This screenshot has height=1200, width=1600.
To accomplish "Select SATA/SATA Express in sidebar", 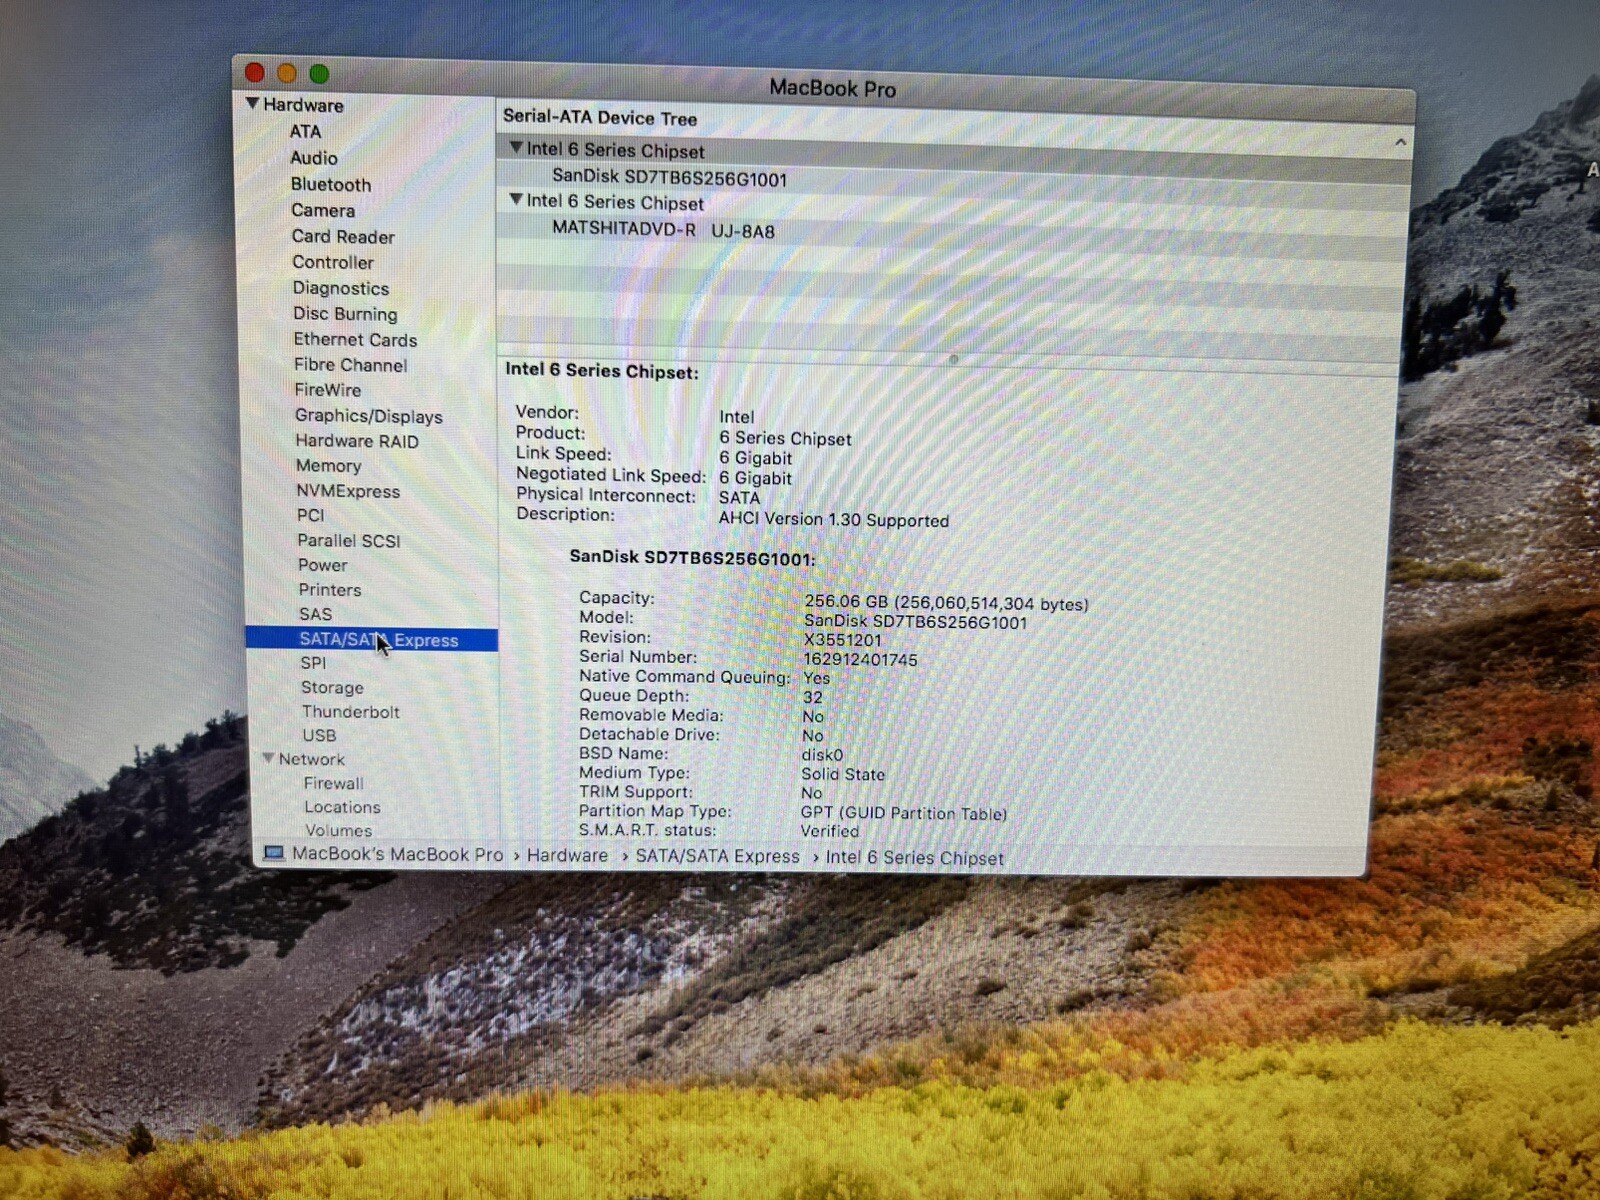I will 372,639.
